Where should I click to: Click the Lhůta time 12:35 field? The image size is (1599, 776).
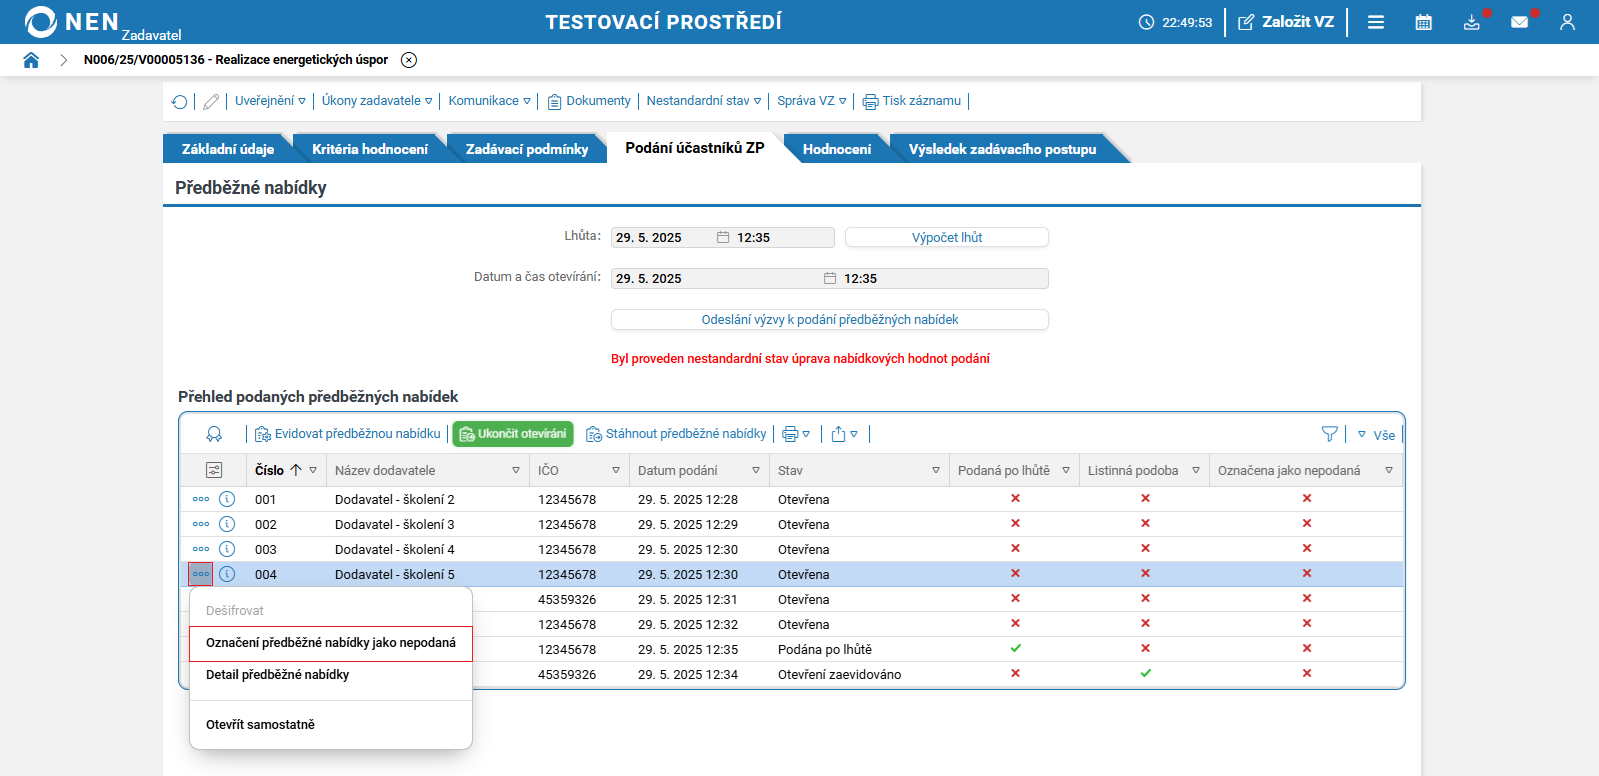(x=784, y=237)
